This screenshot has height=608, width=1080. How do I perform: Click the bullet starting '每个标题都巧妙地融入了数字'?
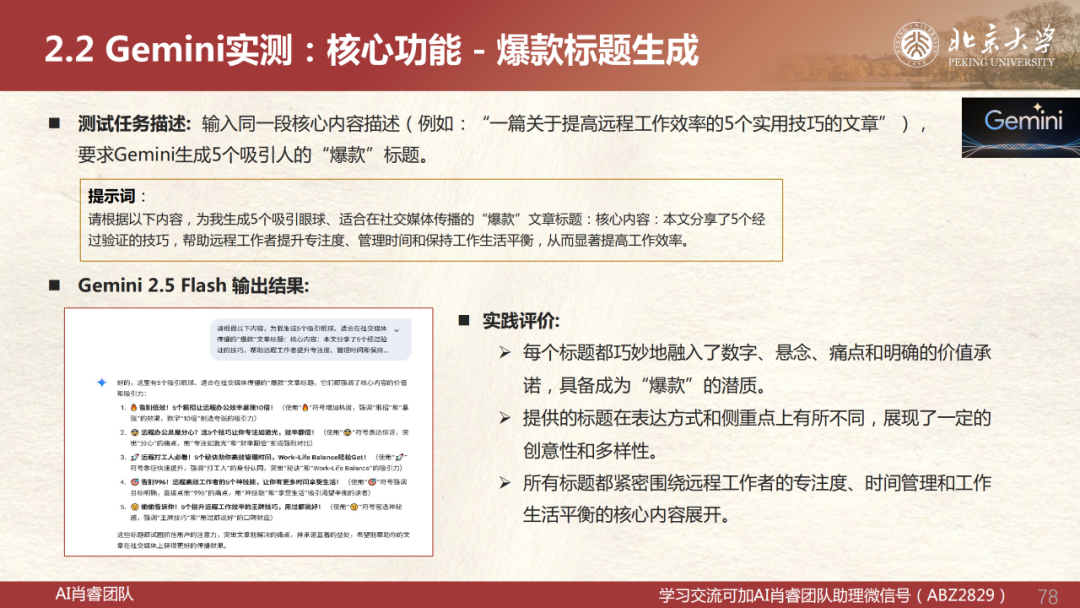point(756,368)
